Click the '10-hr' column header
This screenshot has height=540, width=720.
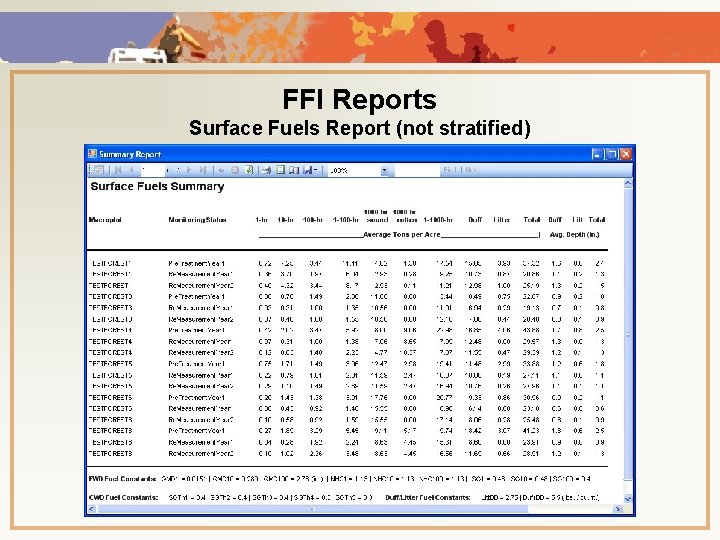tap(286, 220)
